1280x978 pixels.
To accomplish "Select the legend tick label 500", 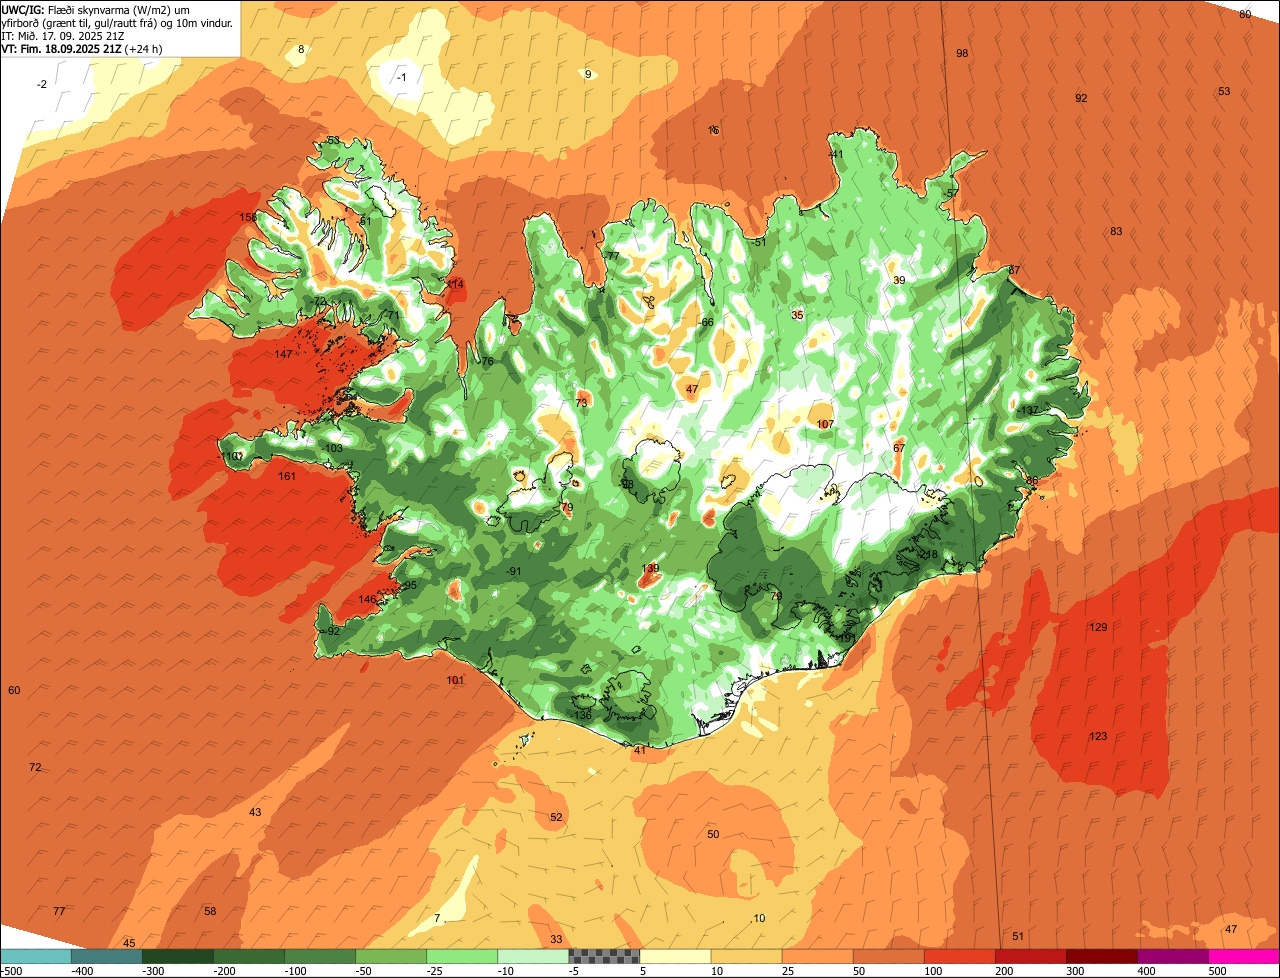I will click(1217, 971).
